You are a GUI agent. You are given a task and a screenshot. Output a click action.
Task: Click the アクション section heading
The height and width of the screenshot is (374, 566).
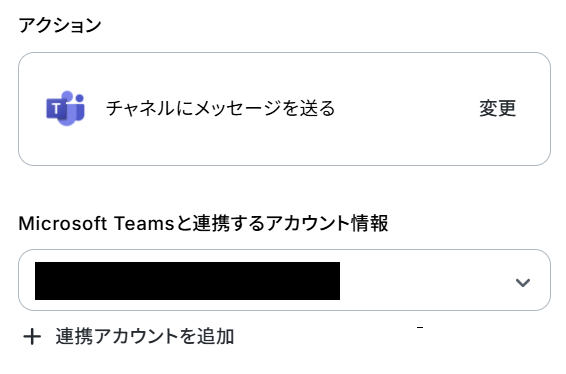coord(60,26)
